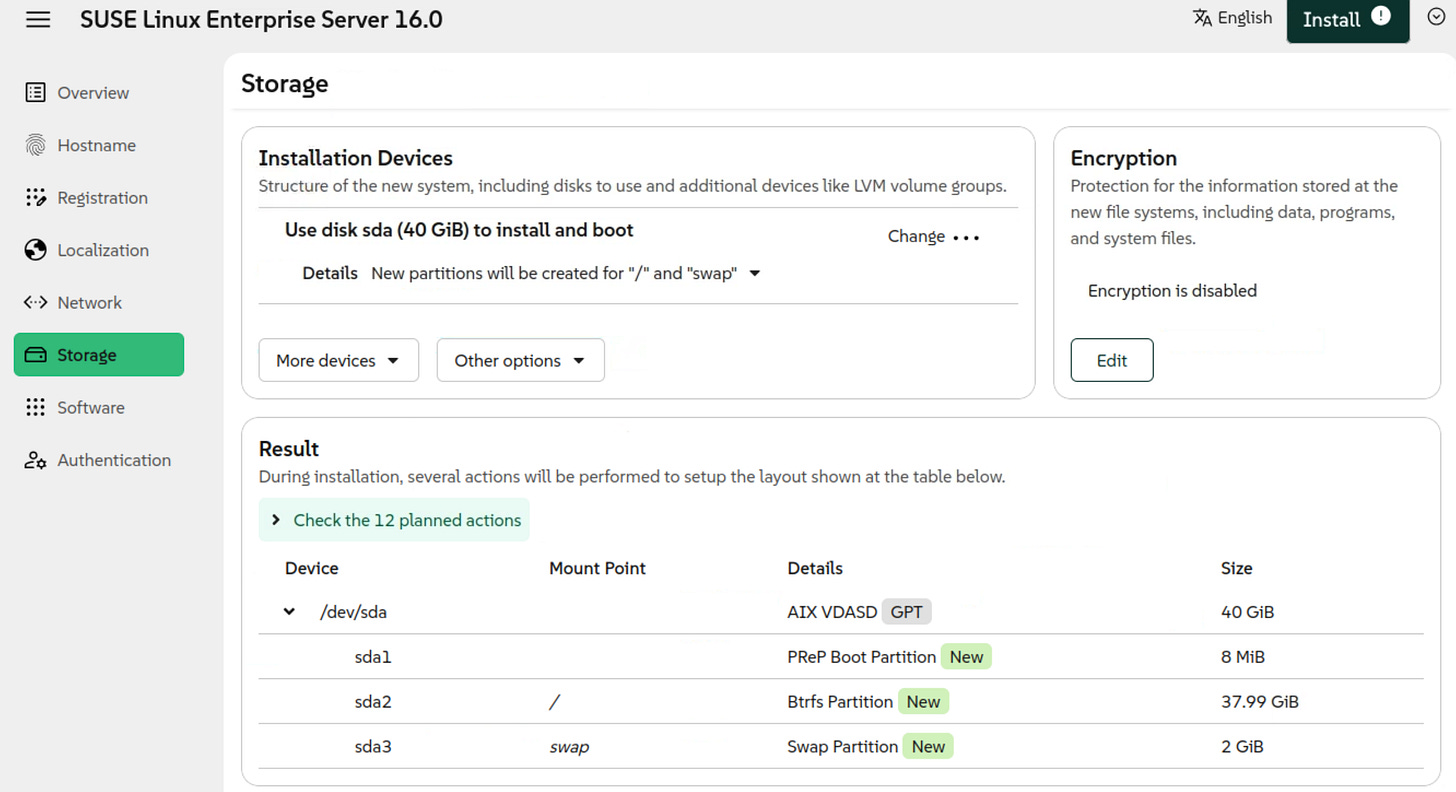Click the GPT label badge
The height and width of the screenshot is (792, 1456).
[x=907, y=612]
